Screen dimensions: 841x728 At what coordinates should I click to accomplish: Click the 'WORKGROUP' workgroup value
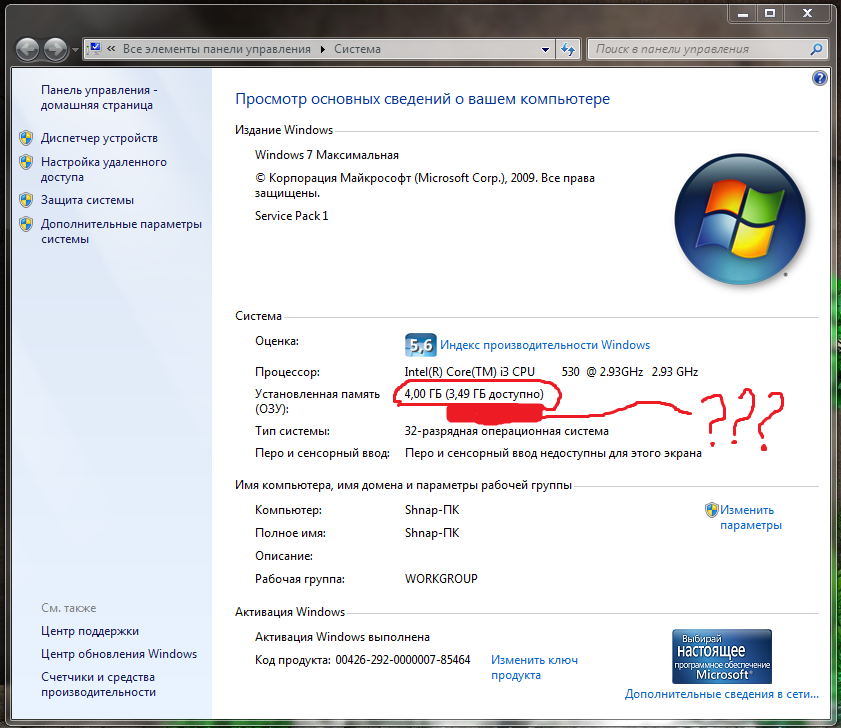click(x=441, y=579)
